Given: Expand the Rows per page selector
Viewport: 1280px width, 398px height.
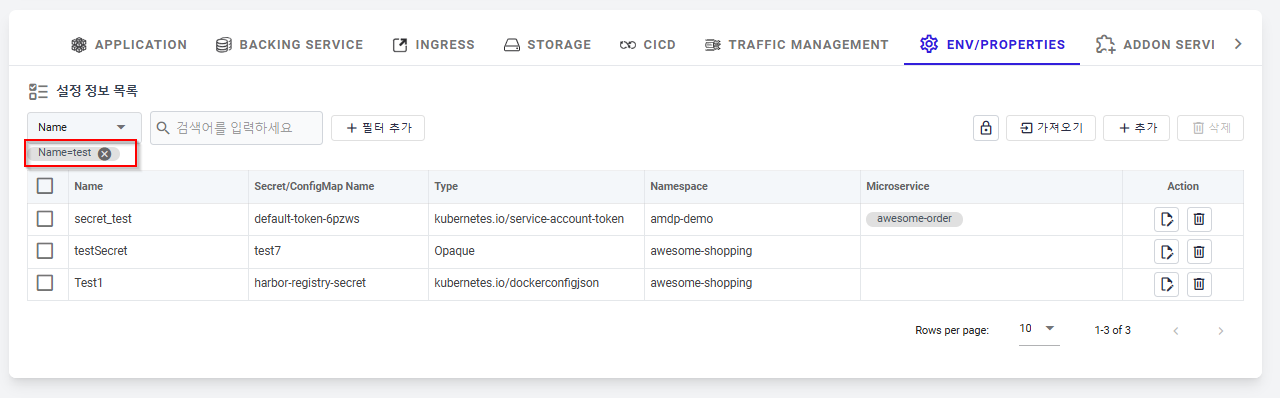Looking at the screenshot, I should click(x=1039, y=329).
